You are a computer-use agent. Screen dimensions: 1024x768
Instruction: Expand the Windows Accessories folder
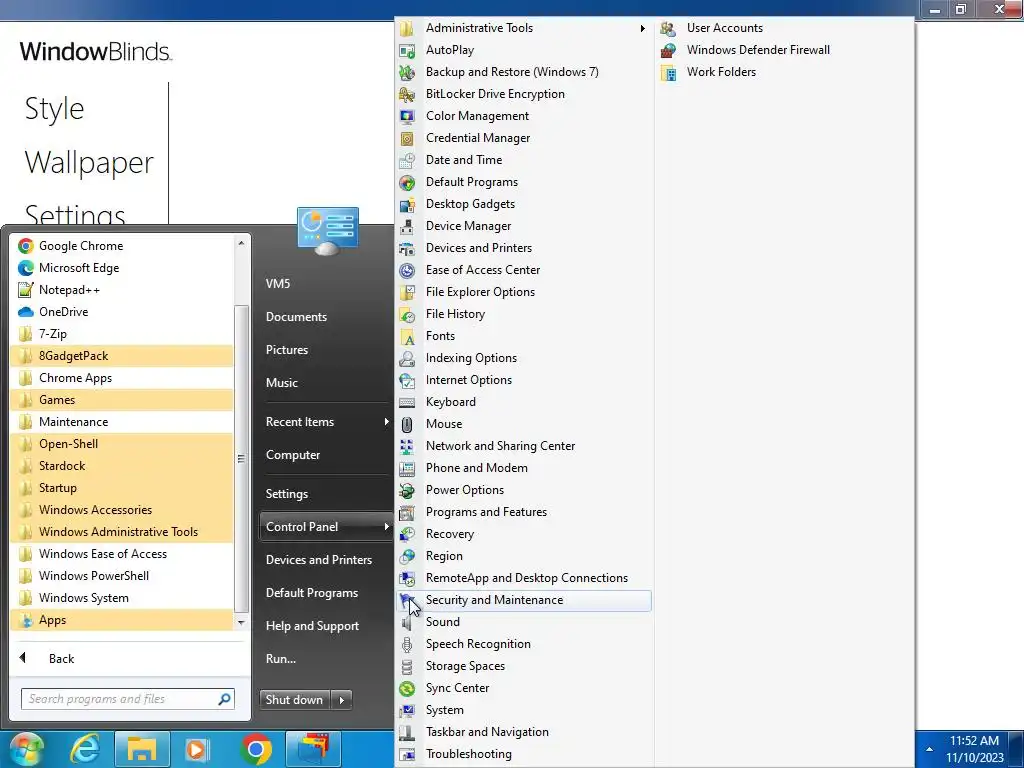point(122,510)
